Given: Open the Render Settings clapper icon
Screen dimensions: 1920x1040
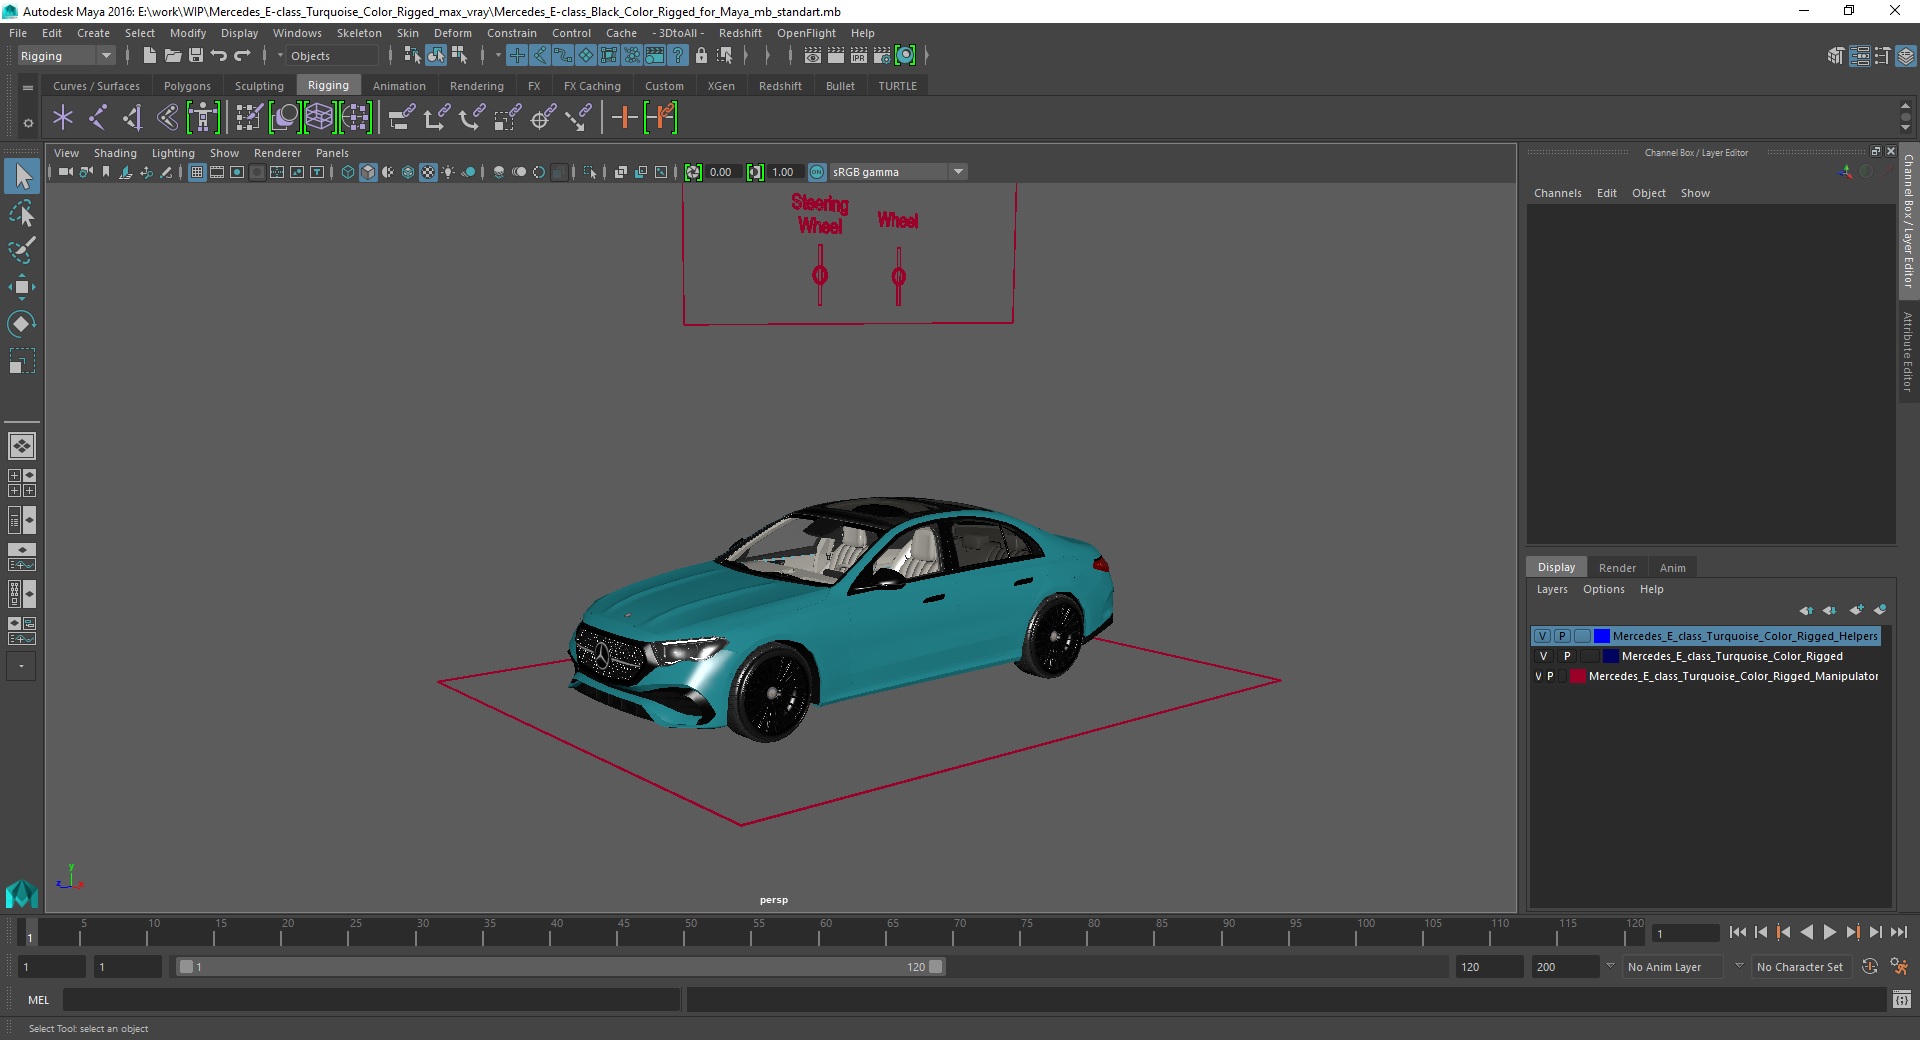Looking at the screenshot, I should pos(882,56).
